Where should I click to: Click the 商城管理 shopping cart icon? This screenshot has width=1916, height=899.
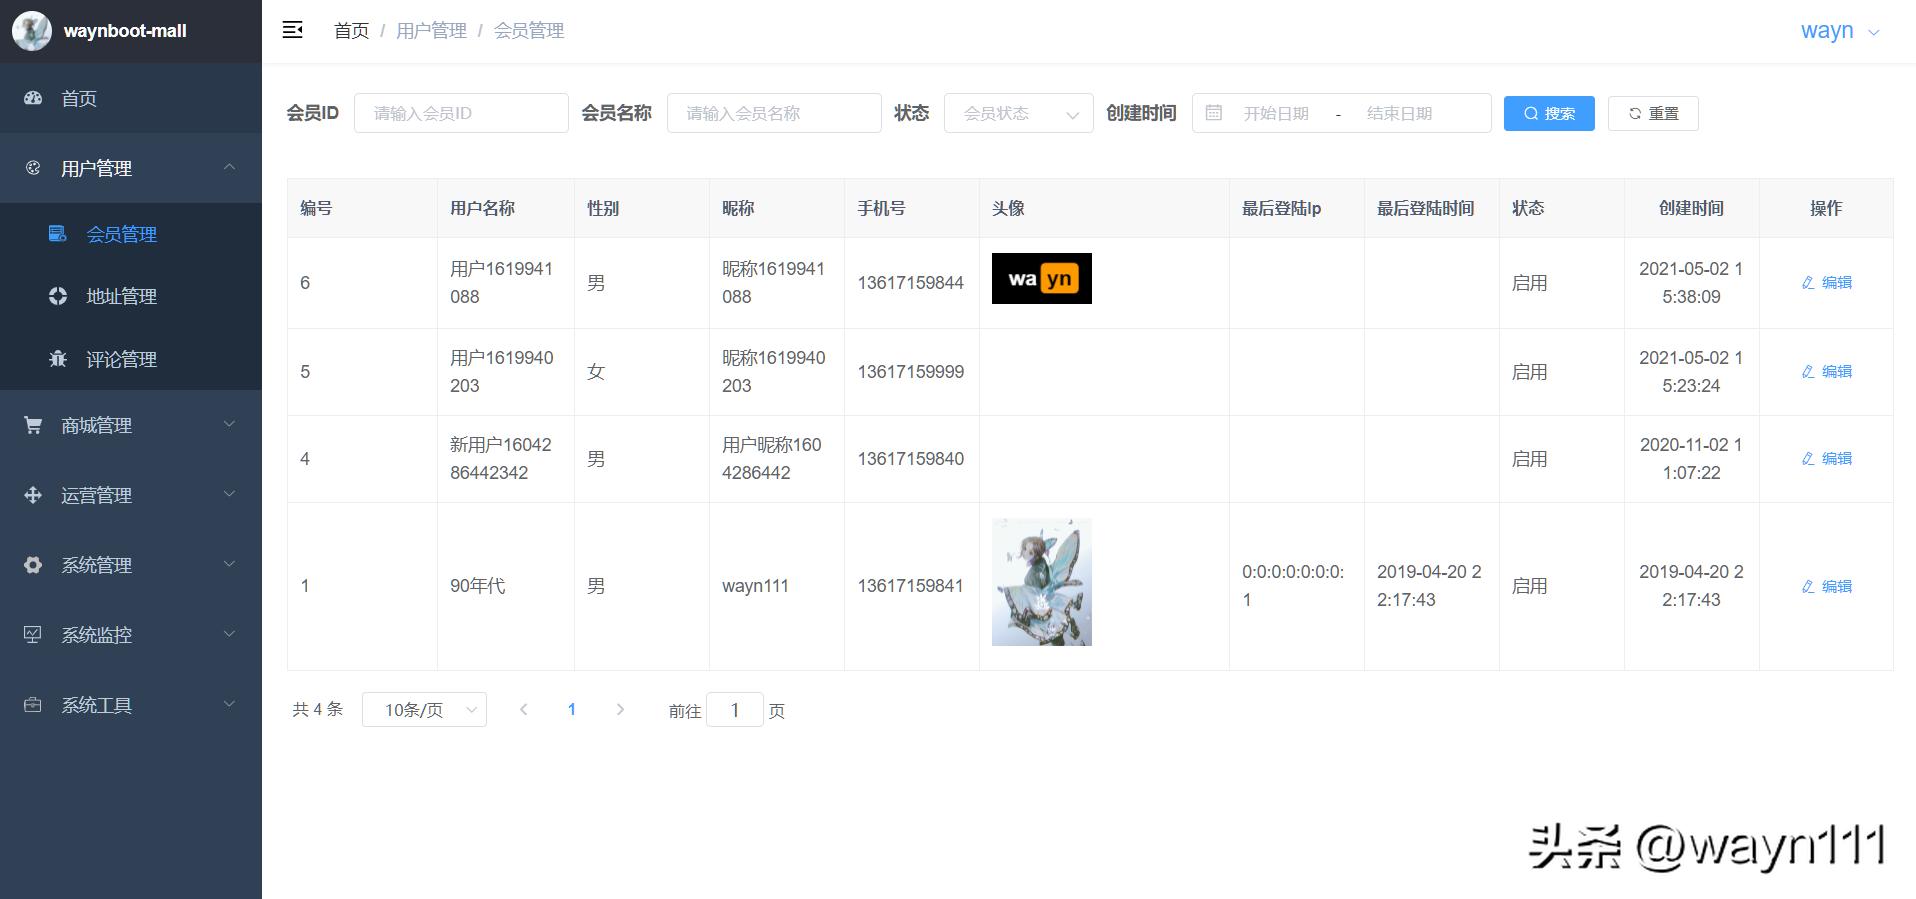point(33,425)
